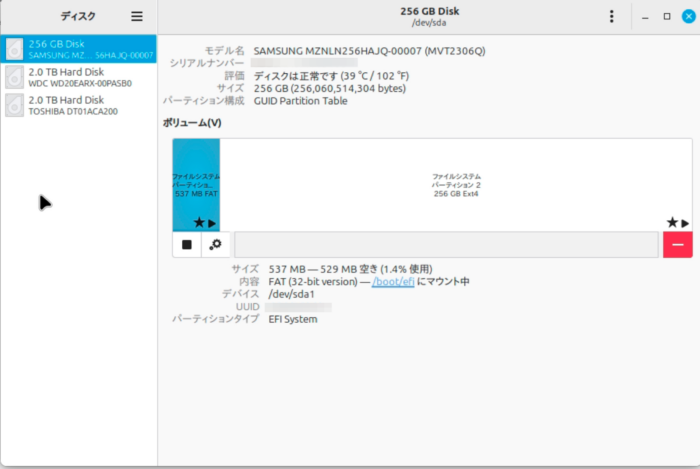Click the 256 GB Disk window title
The image size is (700, 469).
429,12
